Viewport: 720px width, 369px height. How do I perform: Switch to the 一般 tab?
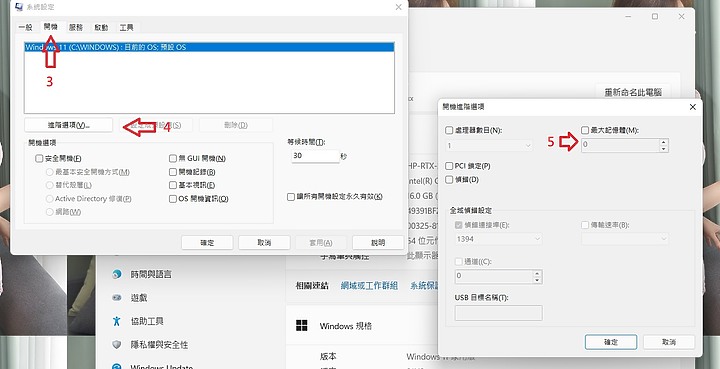pyautogui.click(x=26, y=28)
